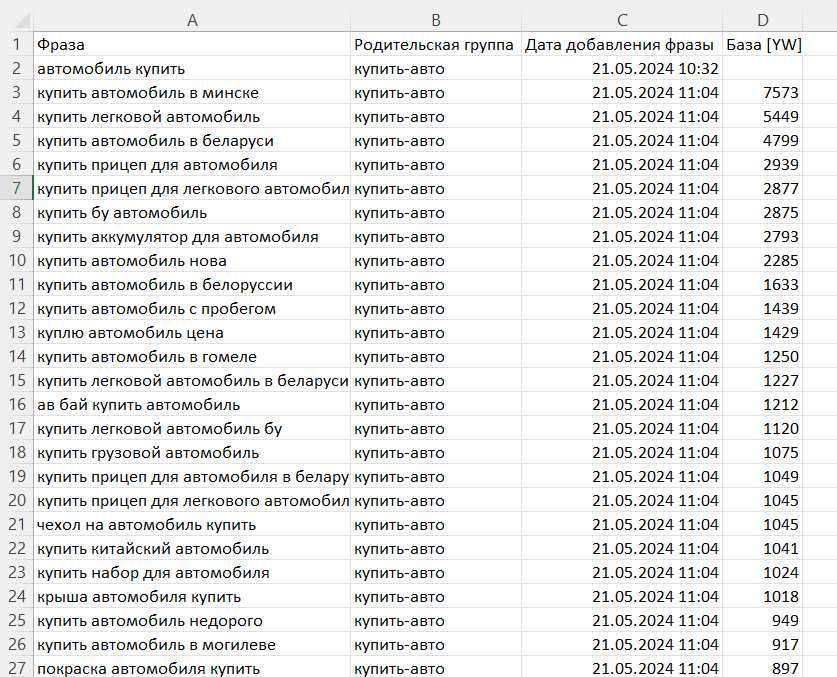Select cell 'купить автомобиль в минске'

pos(192,92)
